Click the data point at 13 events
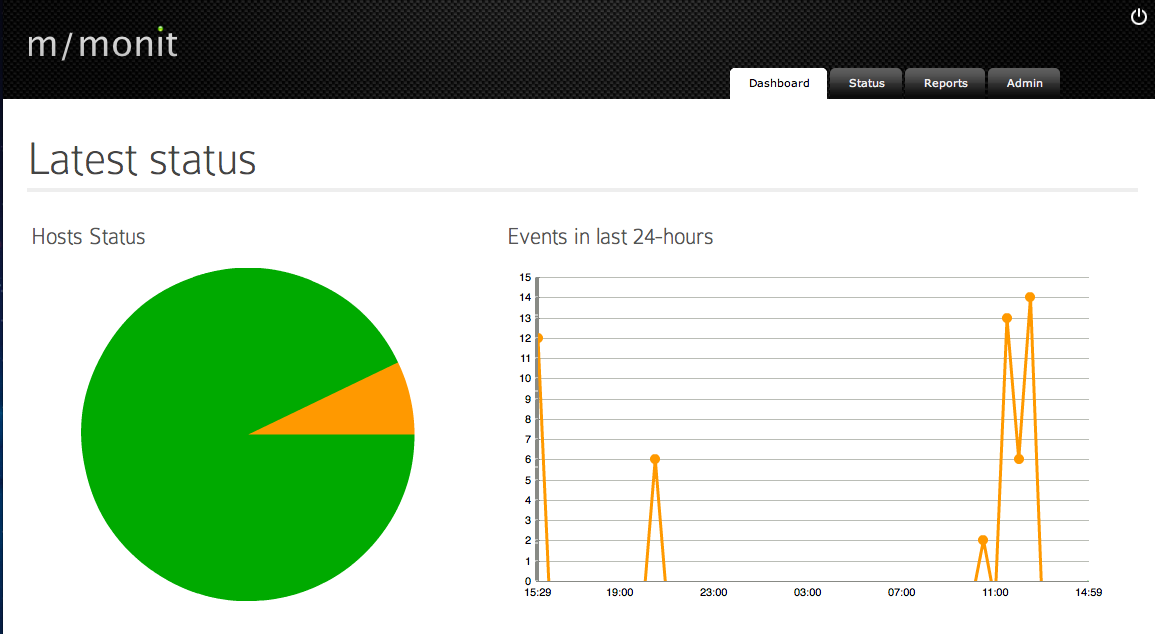 (1007, 318)
